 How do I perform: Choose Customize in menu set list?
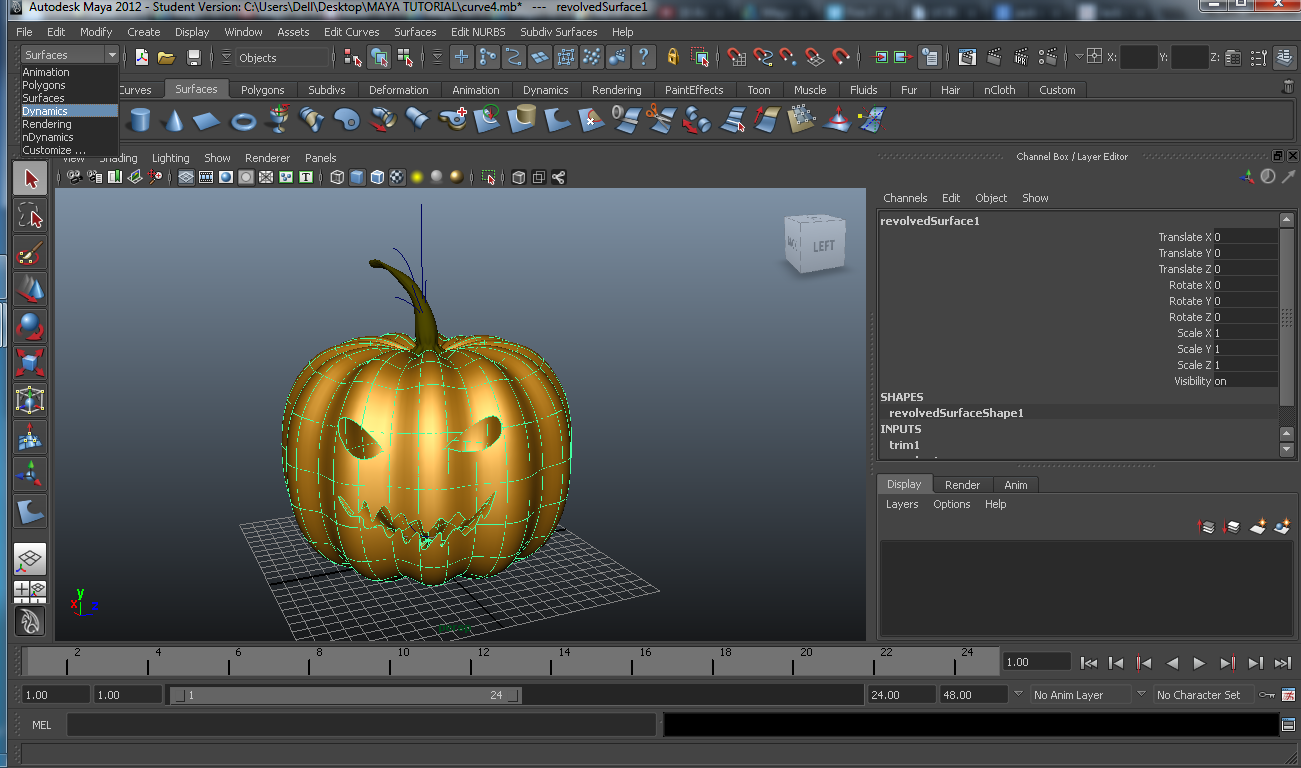click(x=70, y=150)
